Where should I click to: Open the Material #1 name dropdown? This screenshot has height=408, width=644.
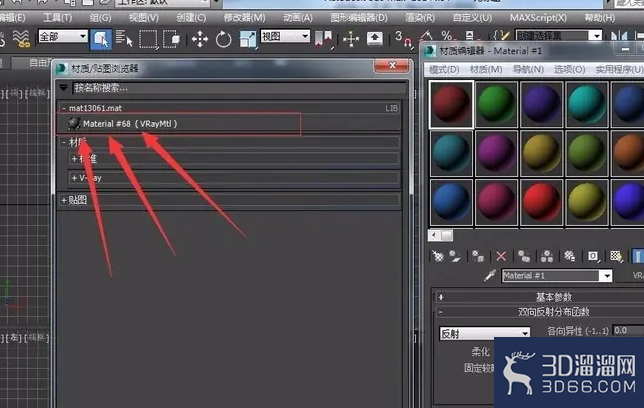pyautogui.click(x=607, y=276)
